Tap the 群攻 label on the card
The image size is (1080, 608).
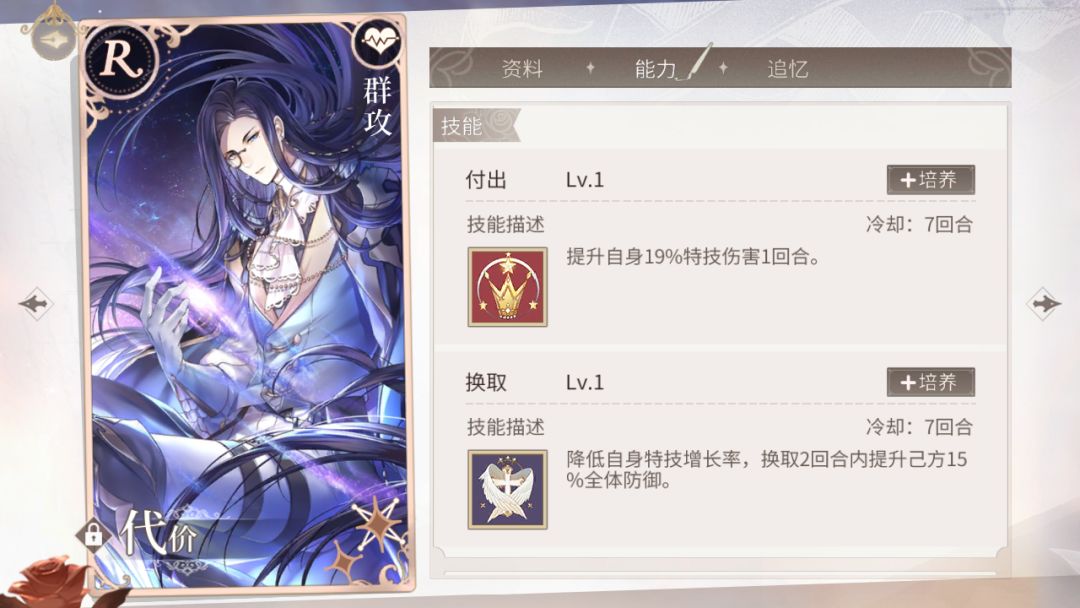click(x=377, y=107)
